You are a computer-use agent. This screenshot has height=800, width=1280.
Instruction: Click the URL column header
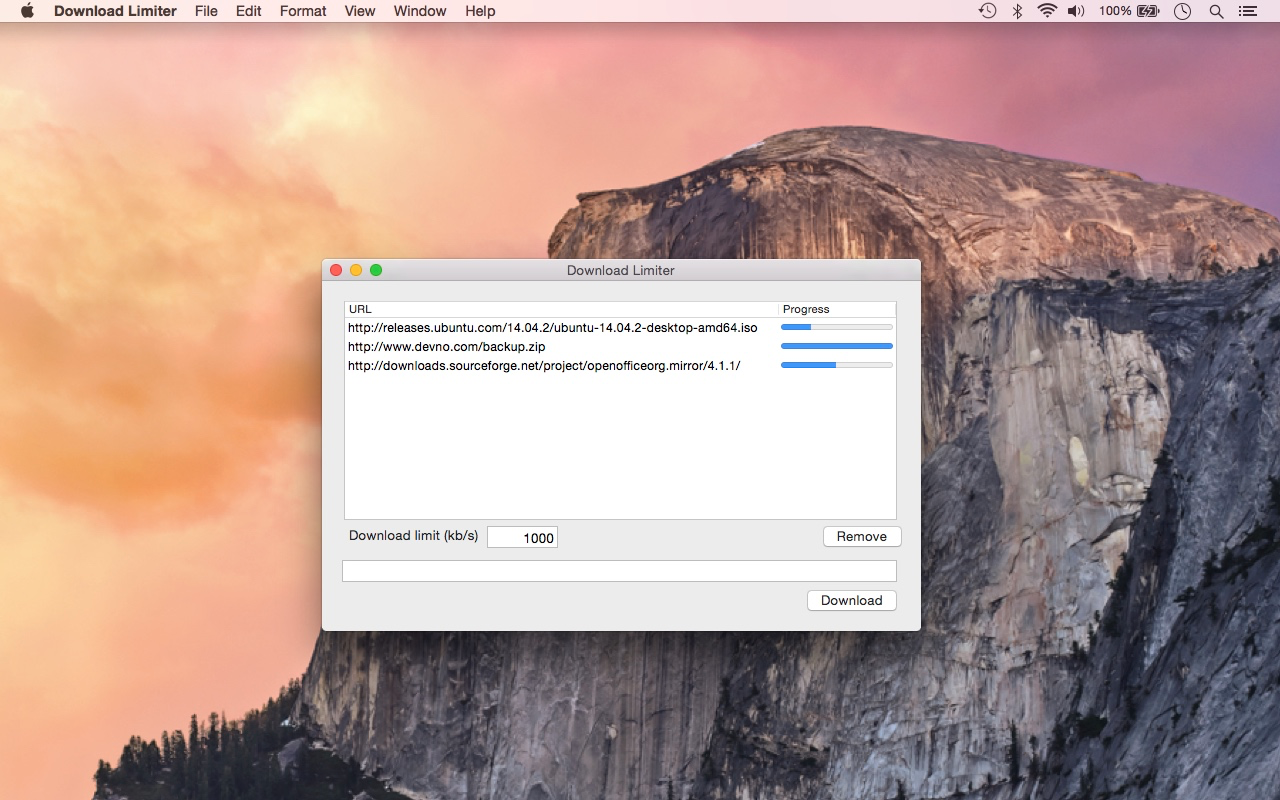coord(561,309)
